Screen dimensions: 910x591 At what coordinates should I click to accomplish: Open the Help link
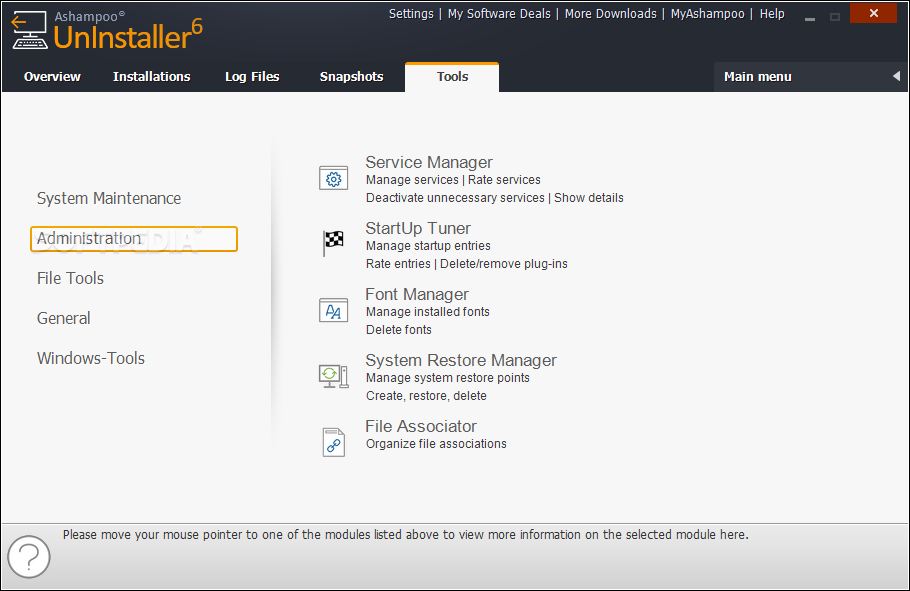coord(772,14)
